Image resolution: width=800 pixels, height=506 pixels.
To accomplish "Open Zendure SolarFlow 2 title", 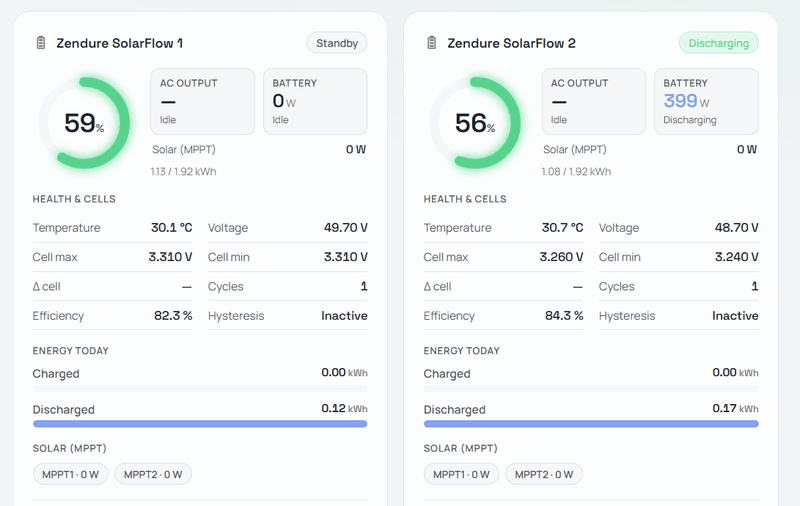I will (x=511, y=43).
